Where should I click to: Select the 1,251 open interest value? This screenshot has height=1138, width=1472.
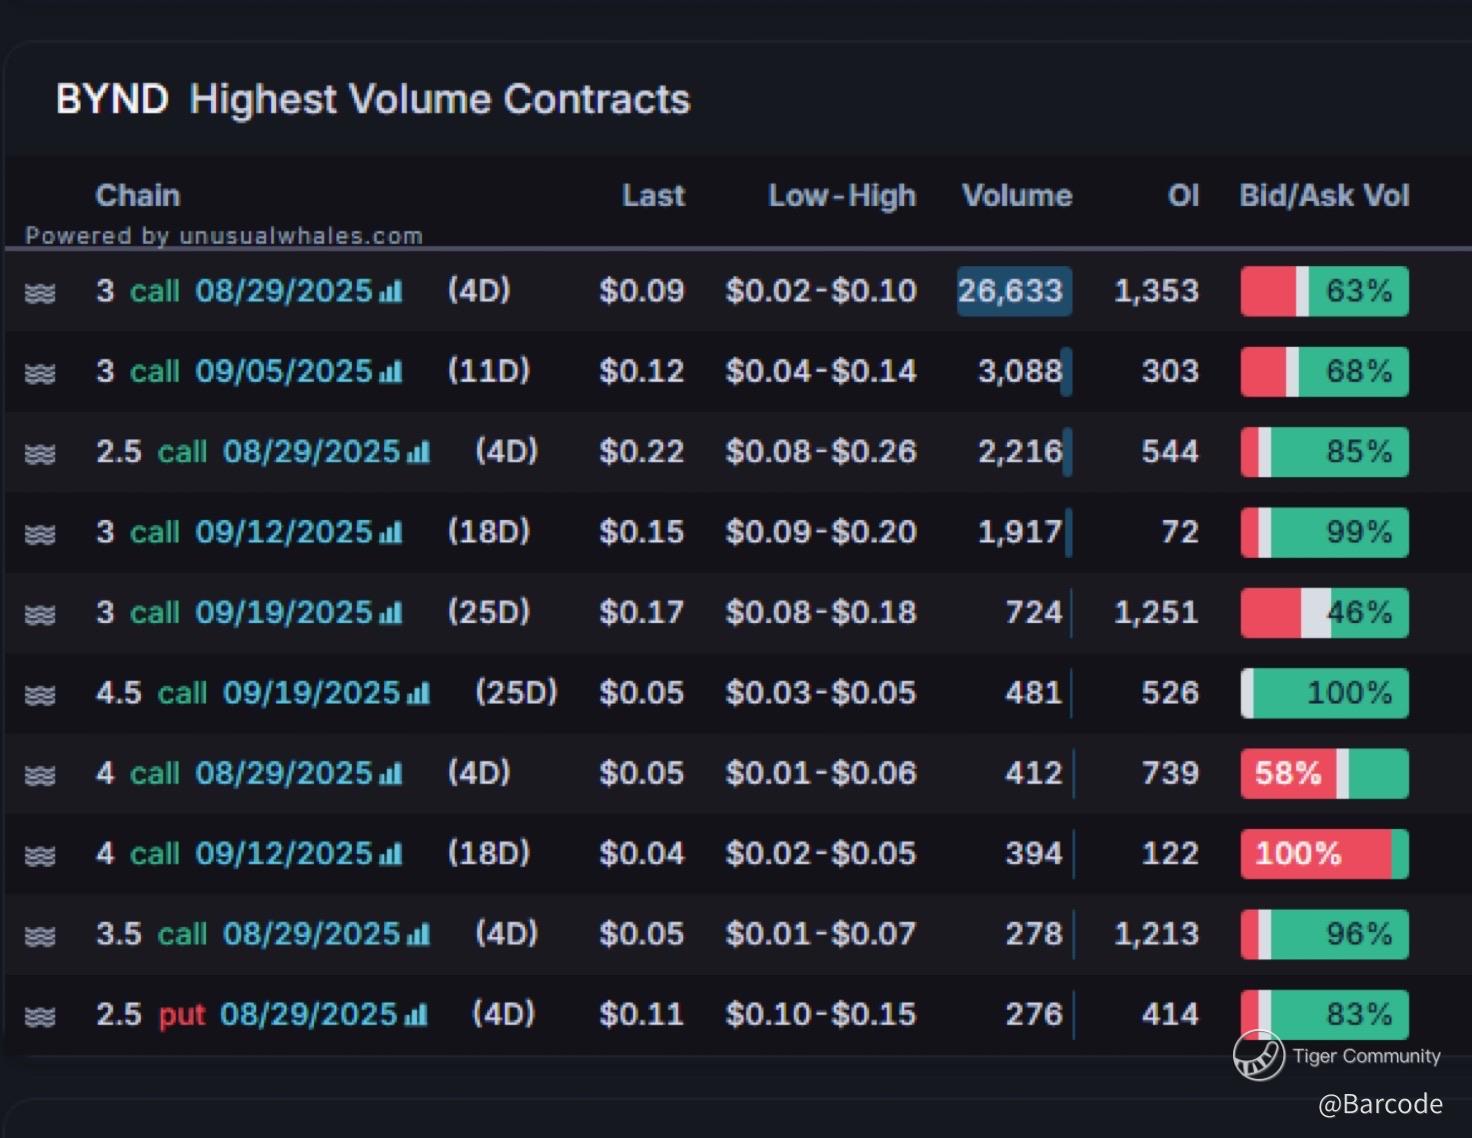[x=1157, y=613]
